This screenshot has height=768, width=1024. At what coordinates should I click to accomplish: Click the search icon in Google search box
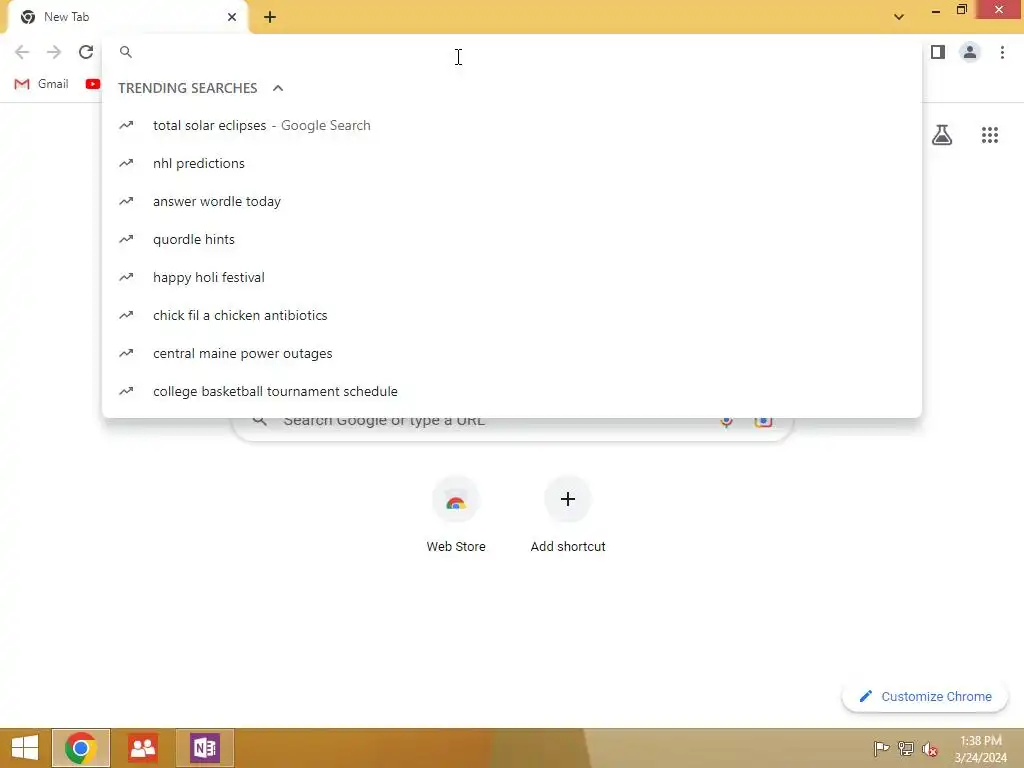click(259, 421)
